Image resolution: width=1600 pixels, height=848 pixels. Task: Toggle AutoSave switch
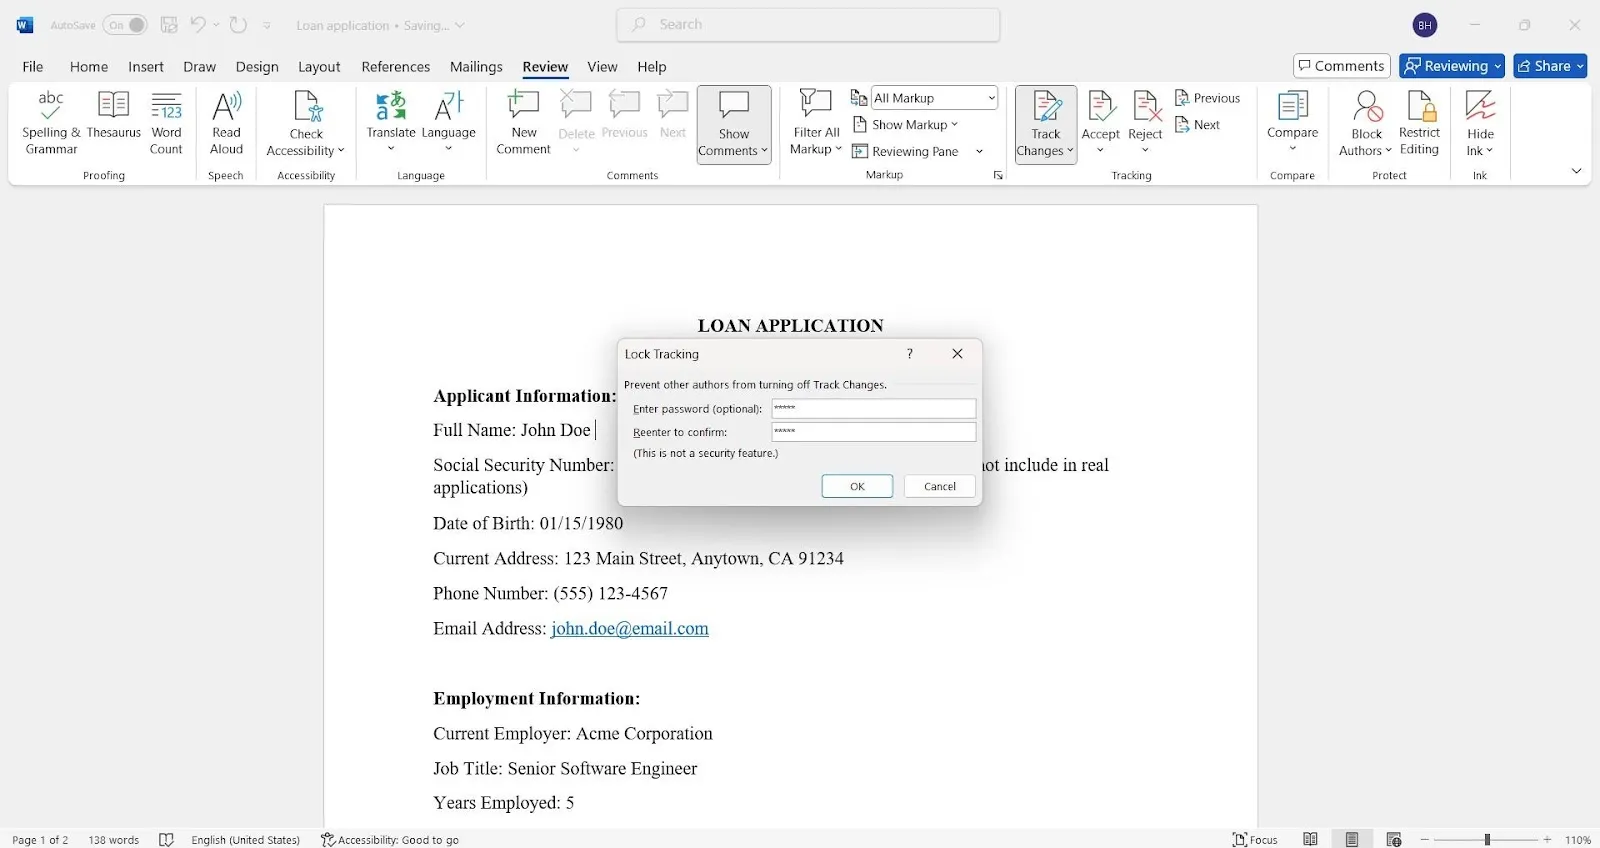[125, 25]
